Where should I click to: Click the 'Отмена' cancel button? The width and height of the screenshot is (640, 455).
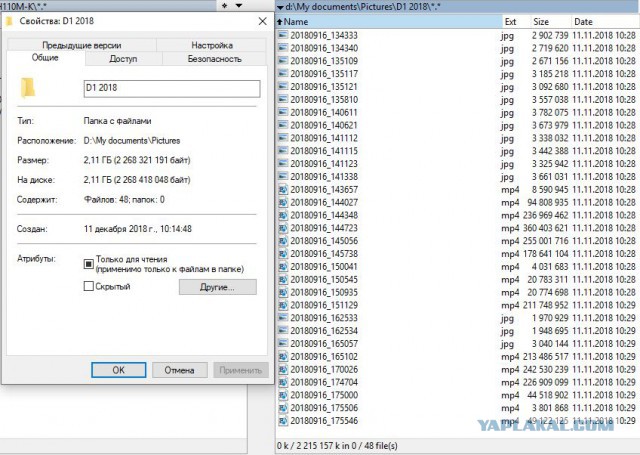[179, 370]
